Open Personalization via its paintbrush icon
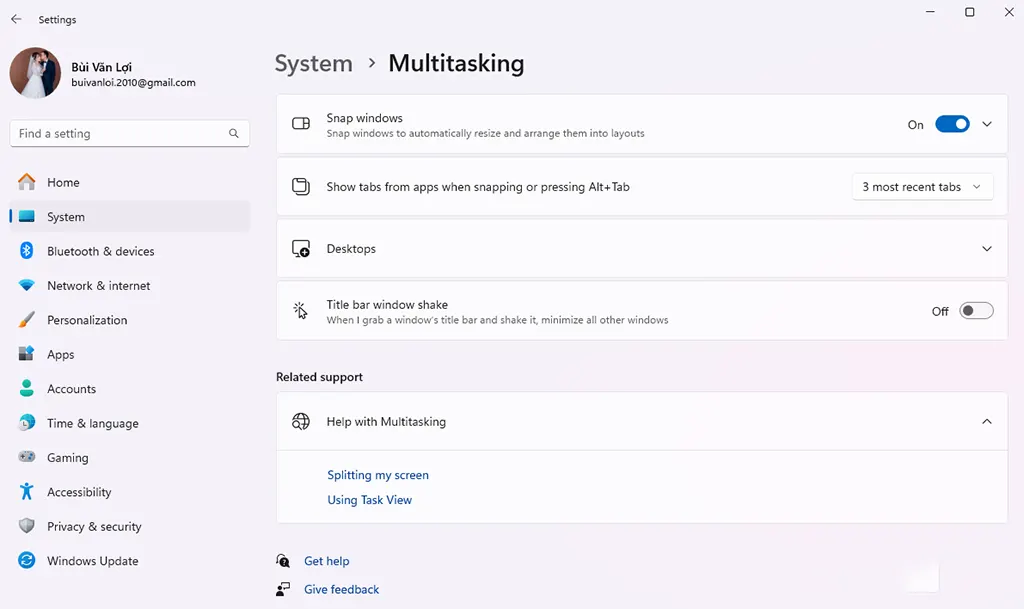 pyautogui.click(x=27, y=320)
